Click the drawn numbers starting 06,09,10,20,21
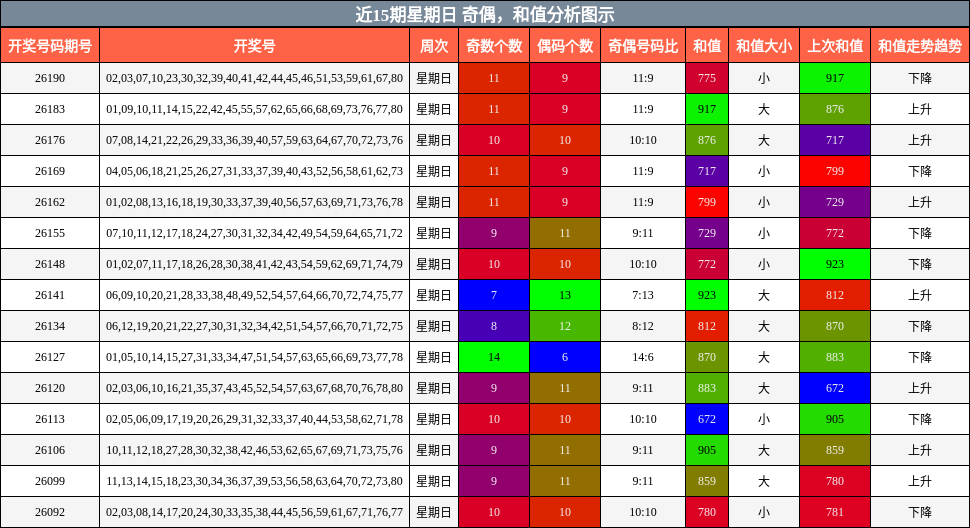 (254, 295)
